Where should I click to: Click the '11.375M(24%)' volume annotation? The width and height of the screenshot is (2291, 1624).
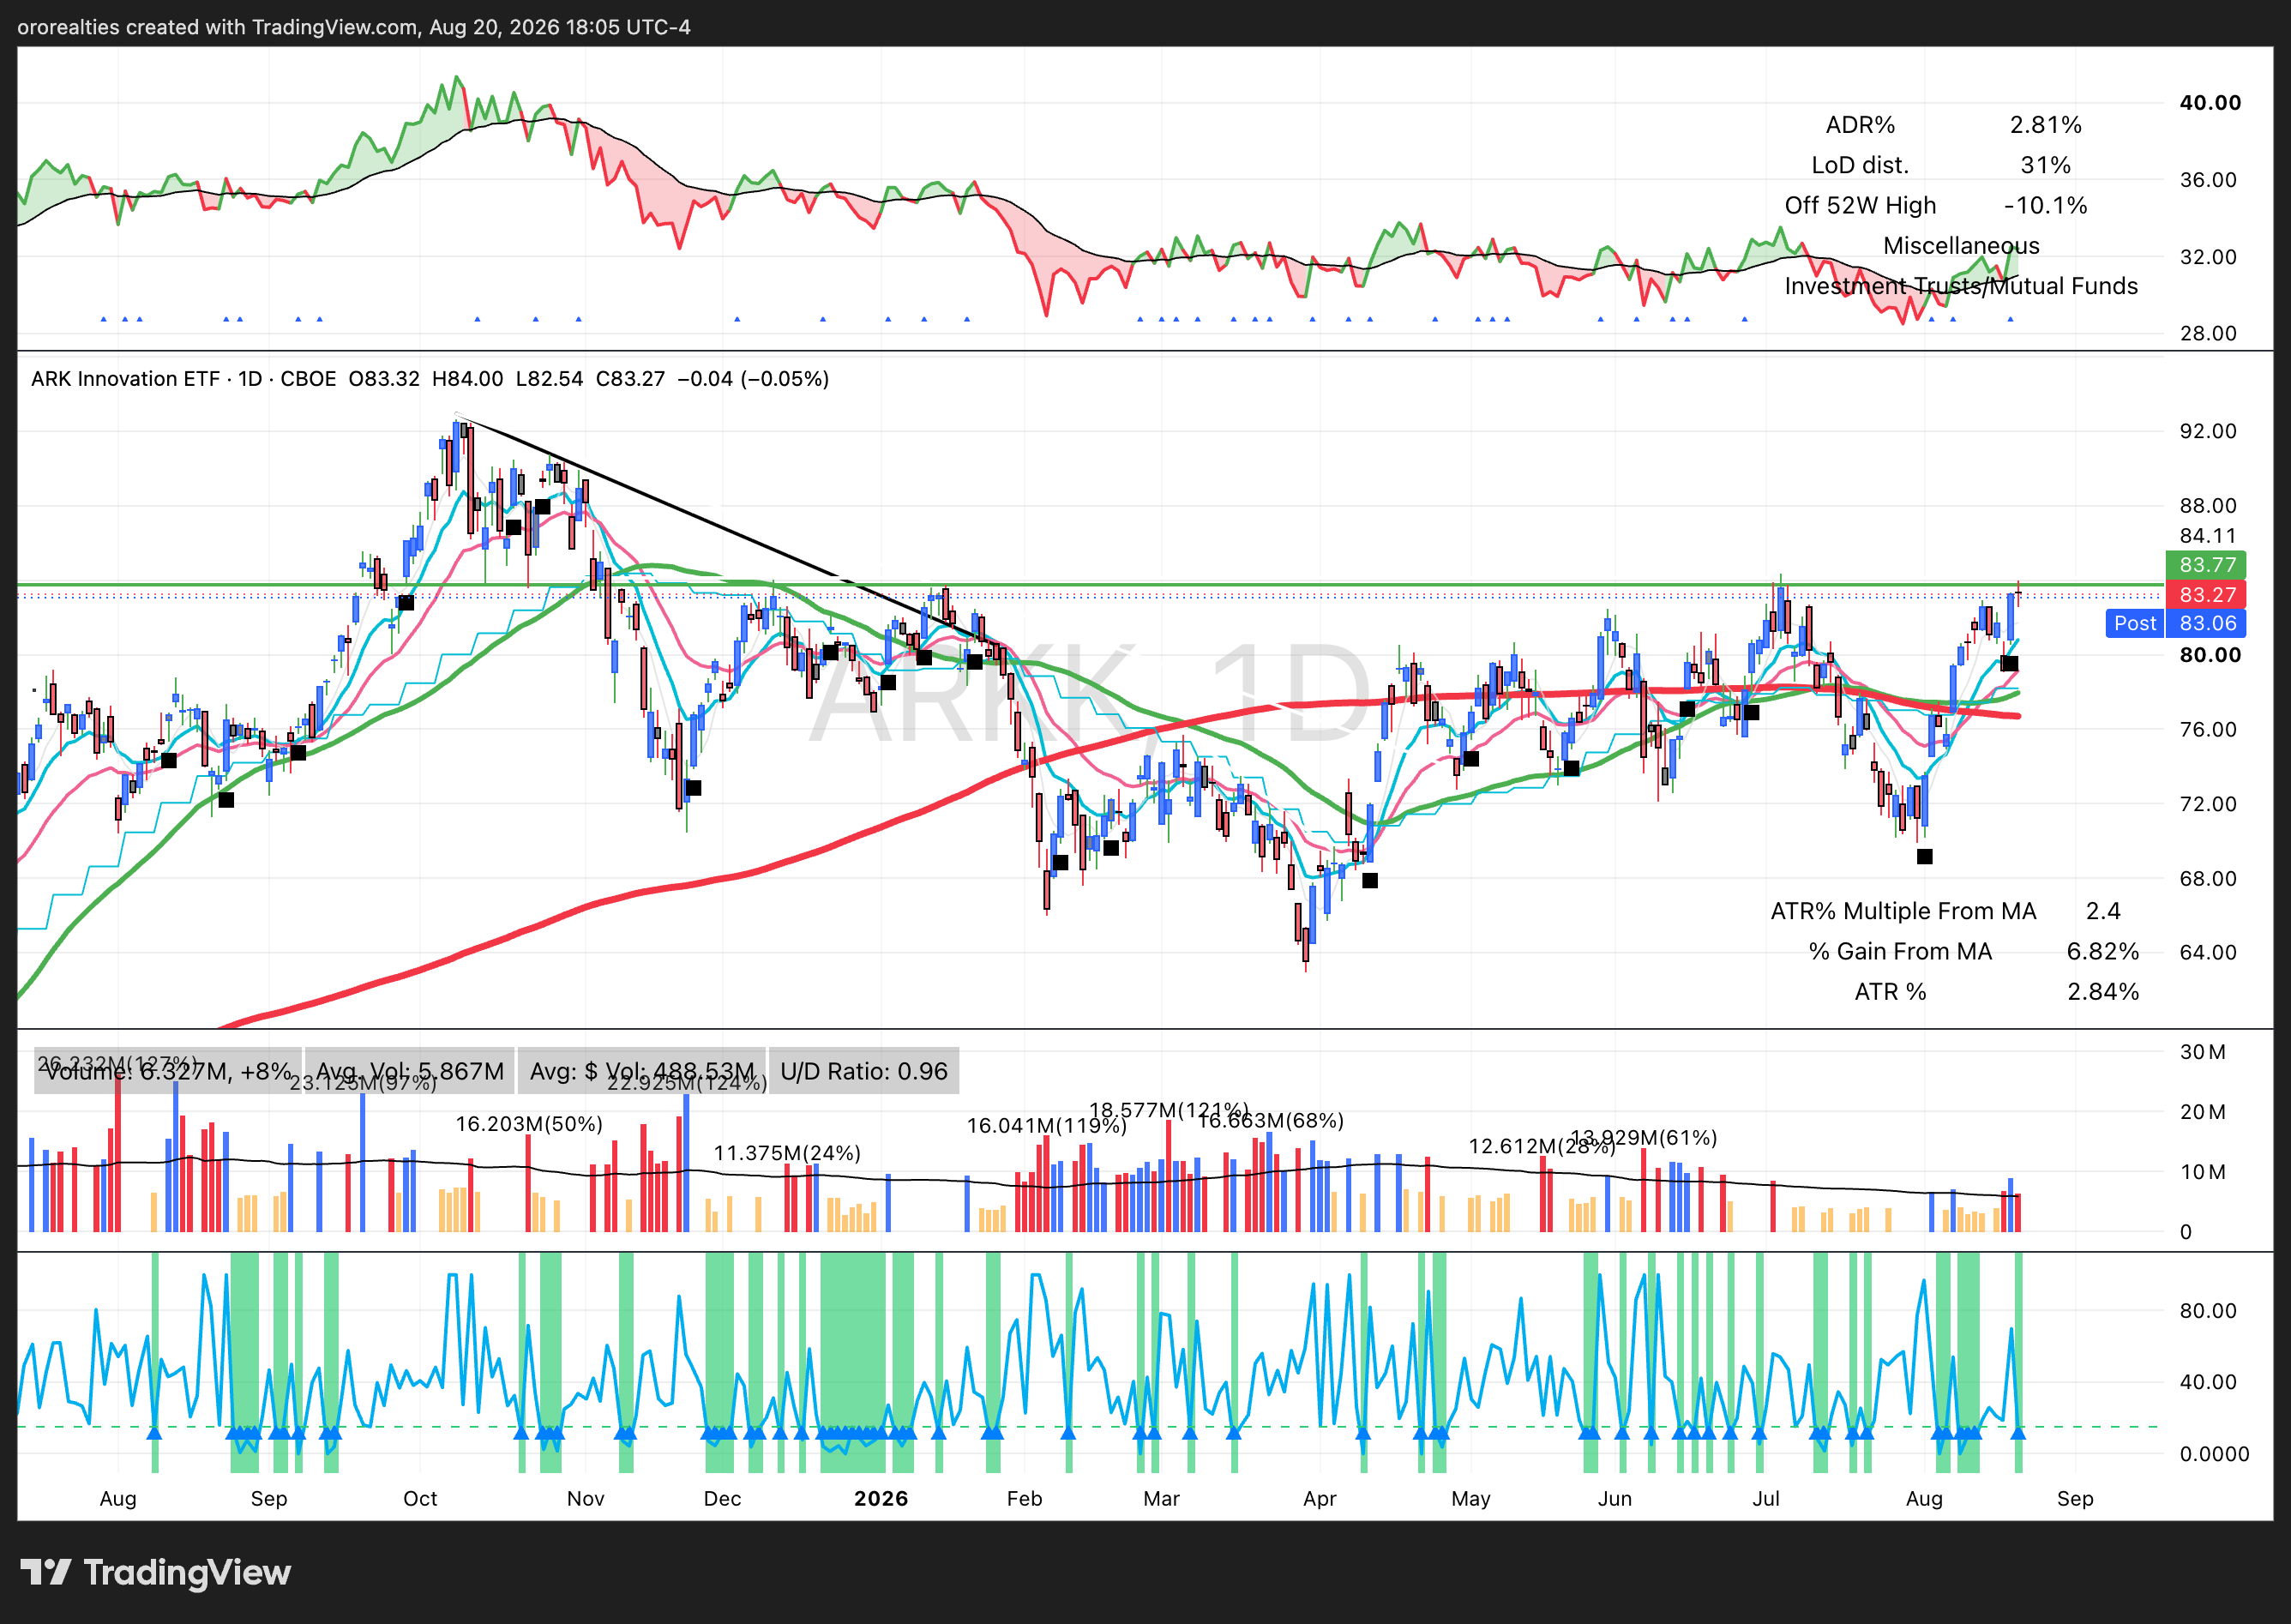coord(787,1153)
